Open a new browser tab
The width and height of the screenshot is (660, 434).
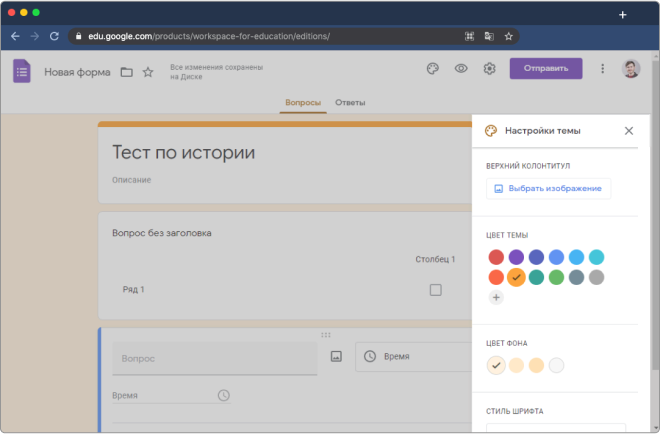(623, 15)
